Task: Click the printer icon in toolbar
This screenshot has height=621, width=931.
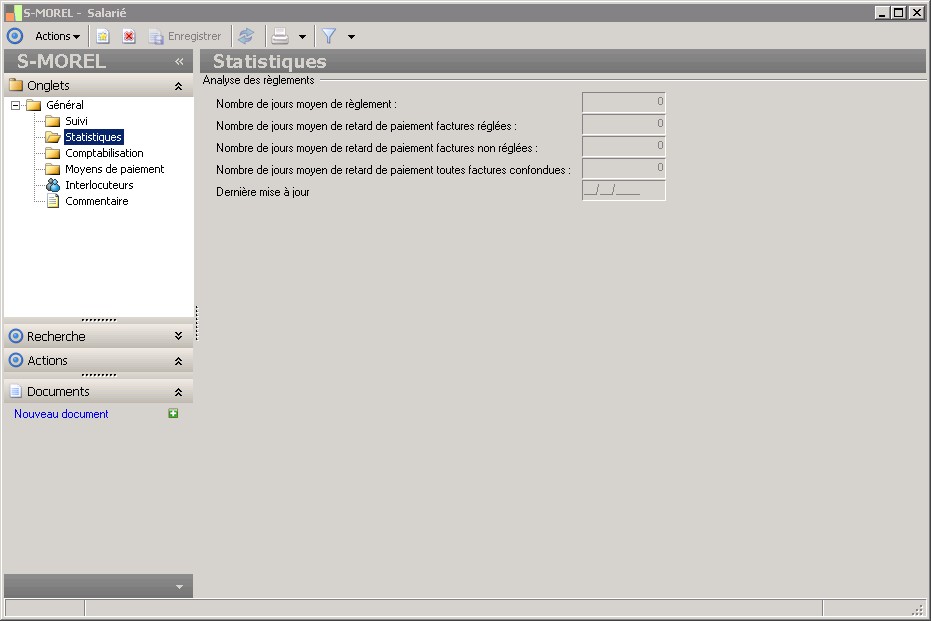Action: 280,36
